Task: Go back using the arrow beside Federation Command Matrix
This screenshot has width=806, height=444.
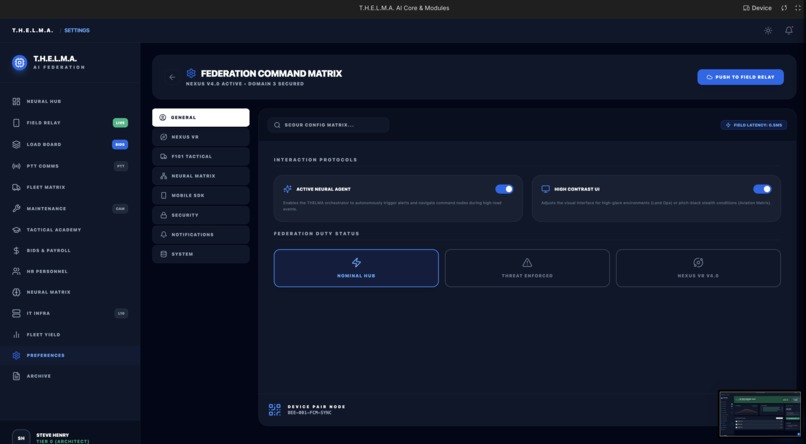Action: click(x=172, y=77)
